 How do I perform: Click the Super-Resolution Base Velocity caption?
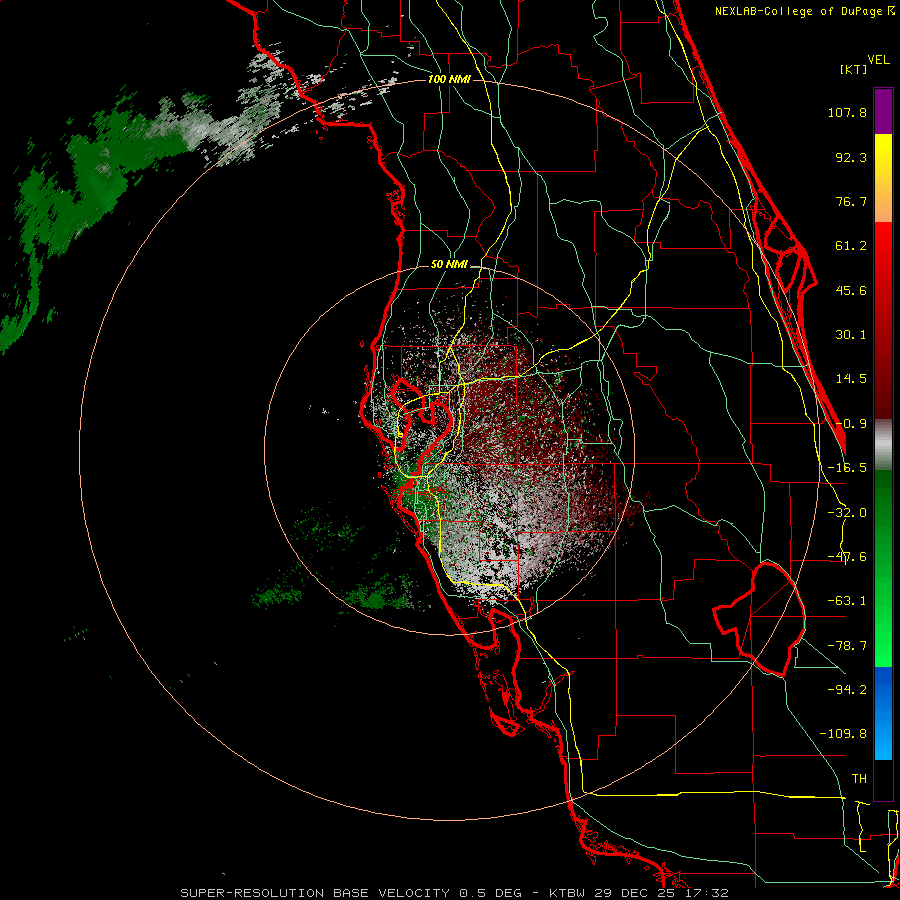455,893
